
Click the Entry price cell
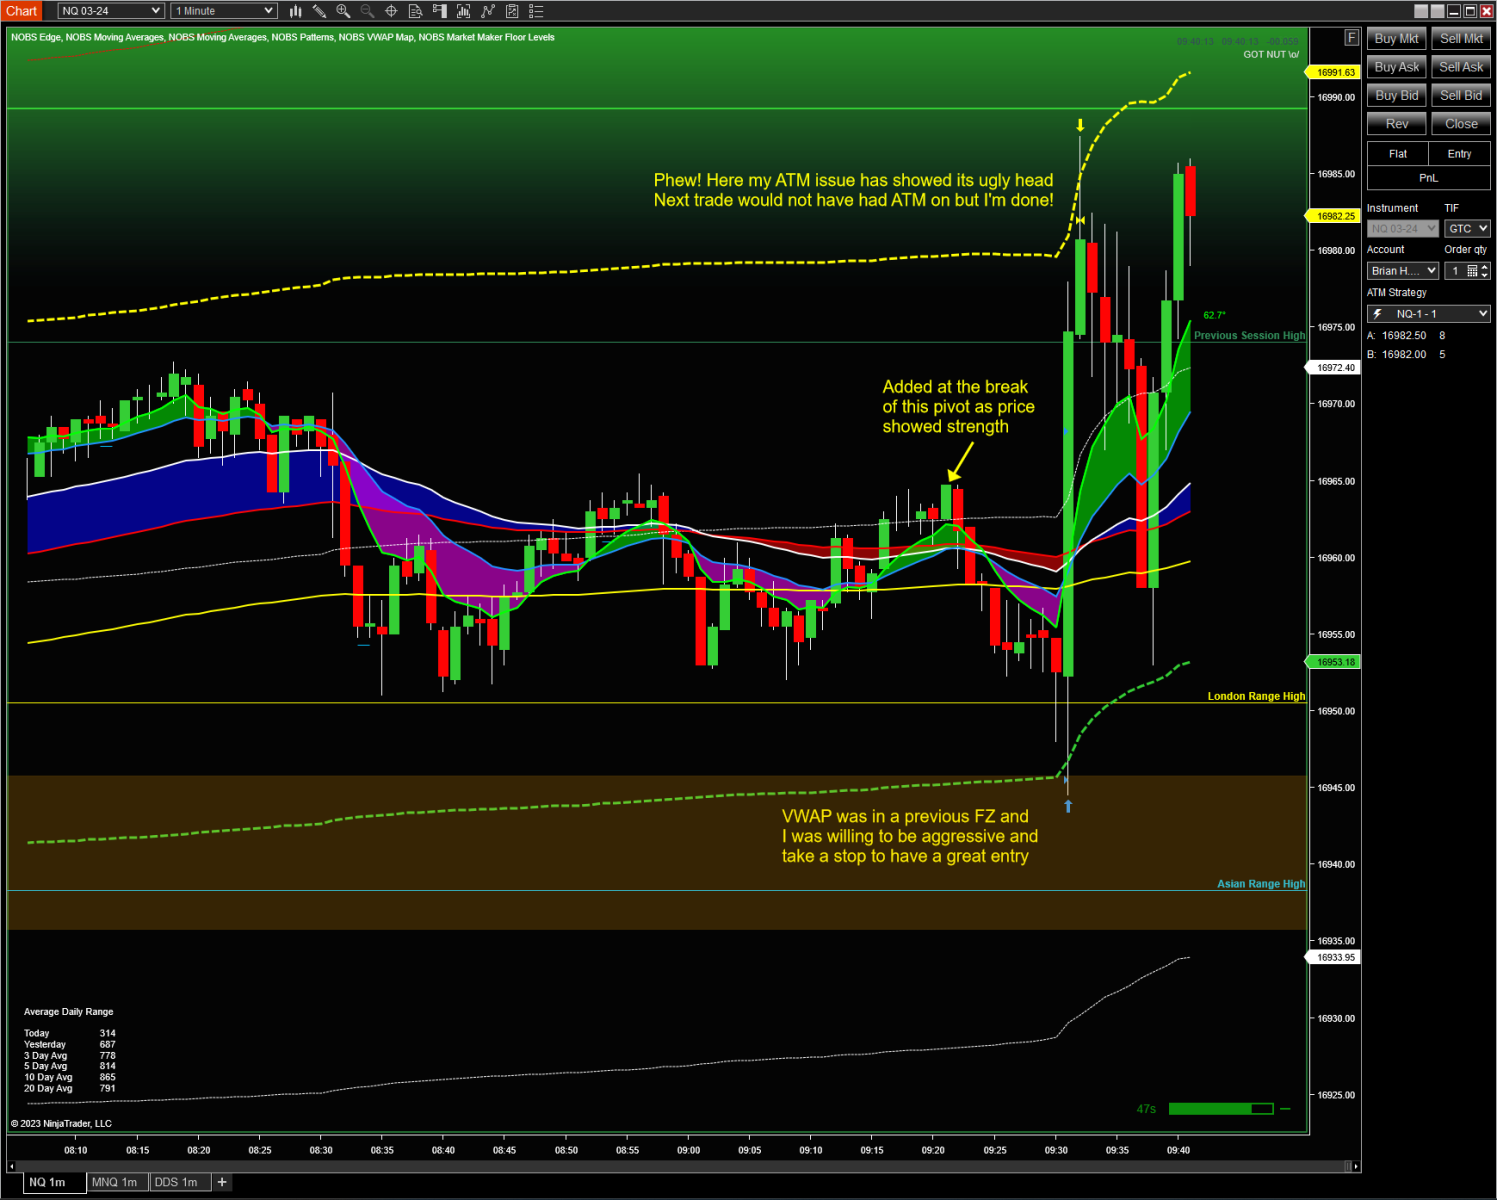[x=1459, y=154]
